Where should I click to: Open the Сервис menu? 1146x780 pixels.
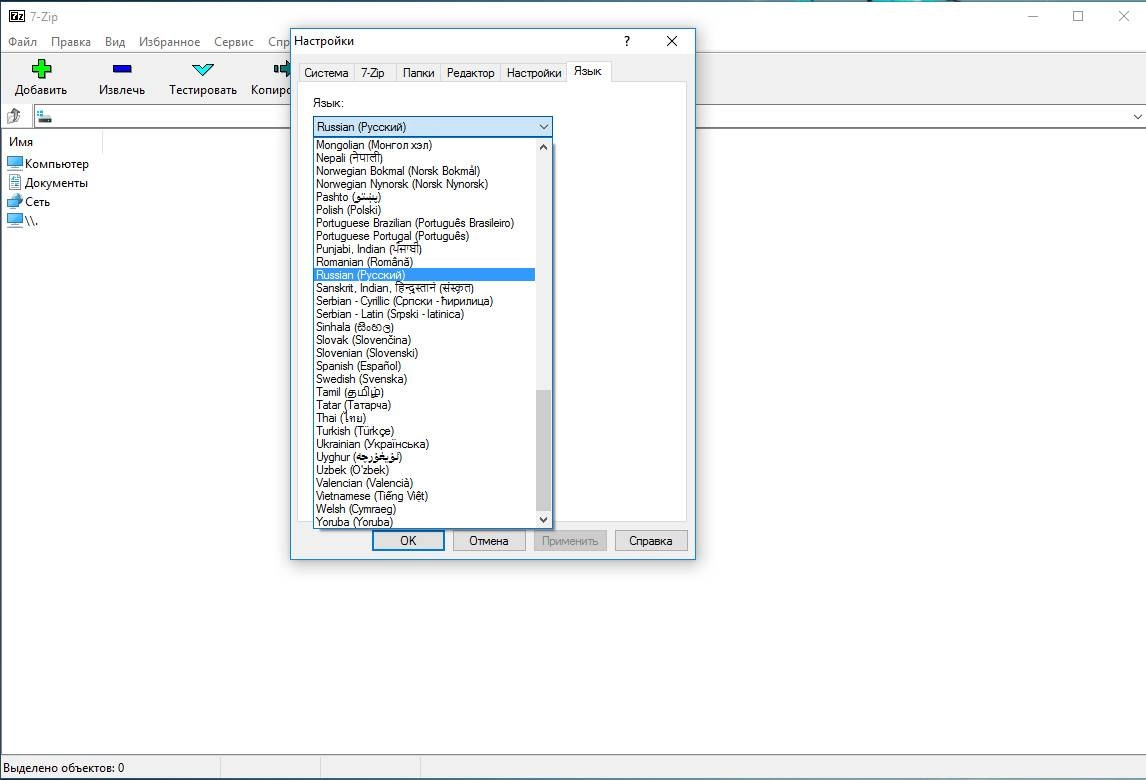(234, 42)
